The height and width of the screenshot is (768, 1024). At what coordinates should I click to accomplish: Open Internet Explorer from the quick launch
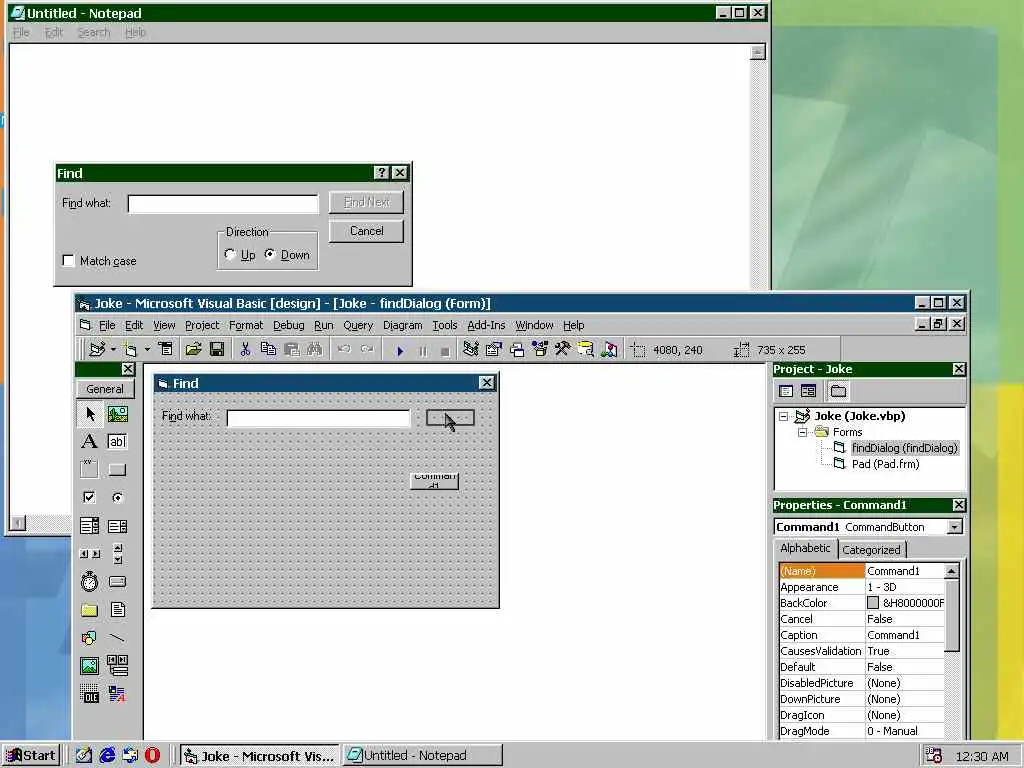(x=107, y=756)
